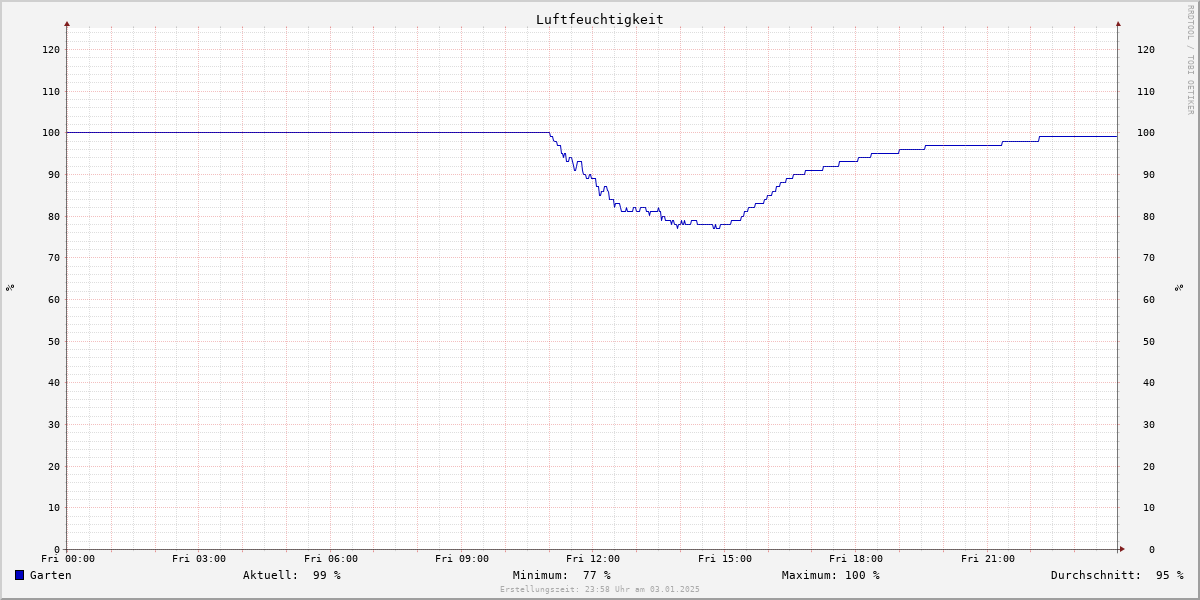Click the 20 label on the right axis
Image resolution: width=1200 pixels, height=600 pixels.
(x=1149, y=466)
